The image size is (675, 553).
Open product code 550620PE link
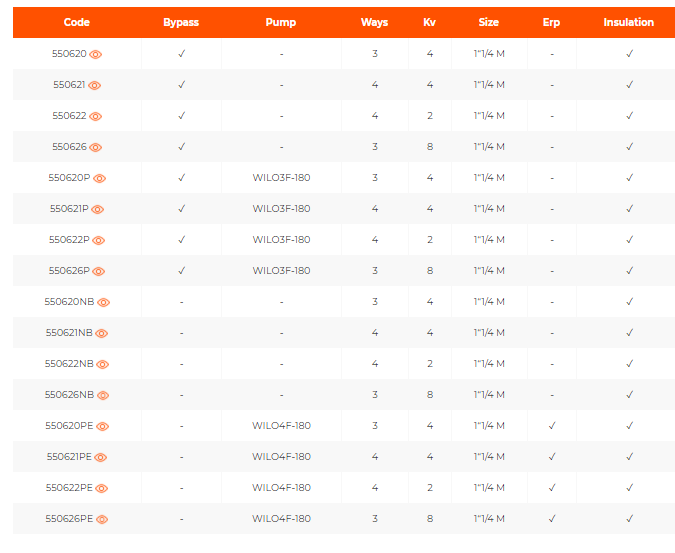tap(69, 426)
